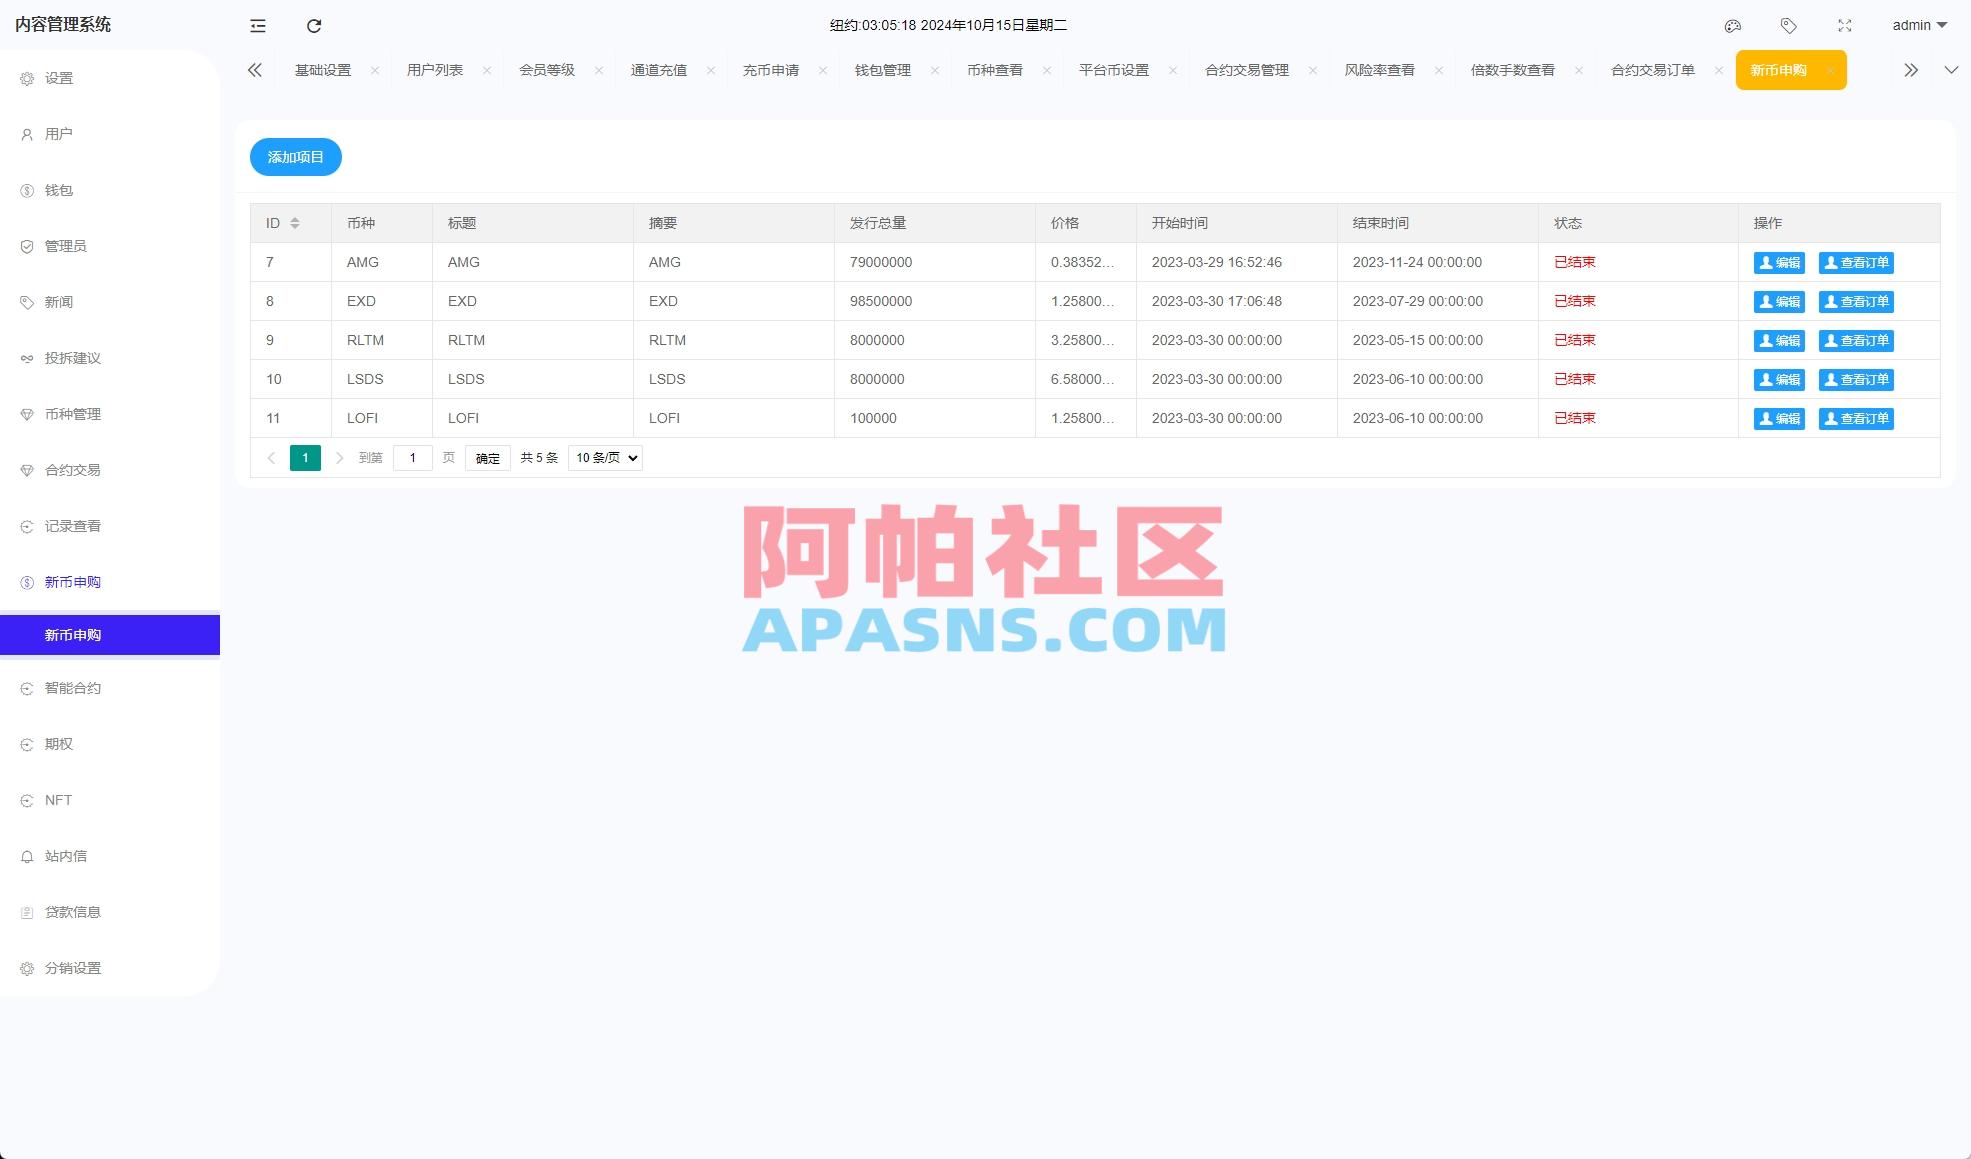Click the 添加项目 button

tap(295, 156)
